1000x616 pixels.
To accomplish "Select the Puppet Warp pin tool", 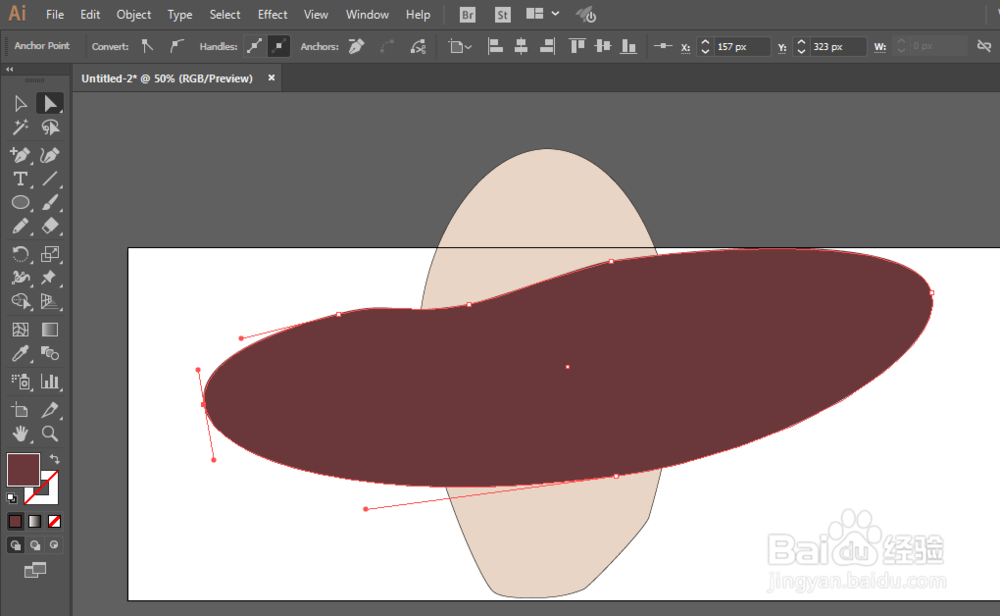I will (x=50, y=278).
